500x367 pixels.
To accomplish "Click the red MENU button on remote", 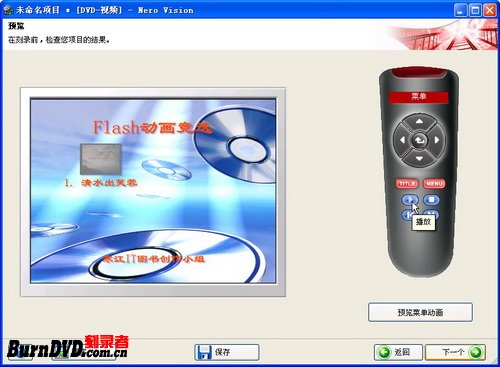I will (x=434, y=184).
